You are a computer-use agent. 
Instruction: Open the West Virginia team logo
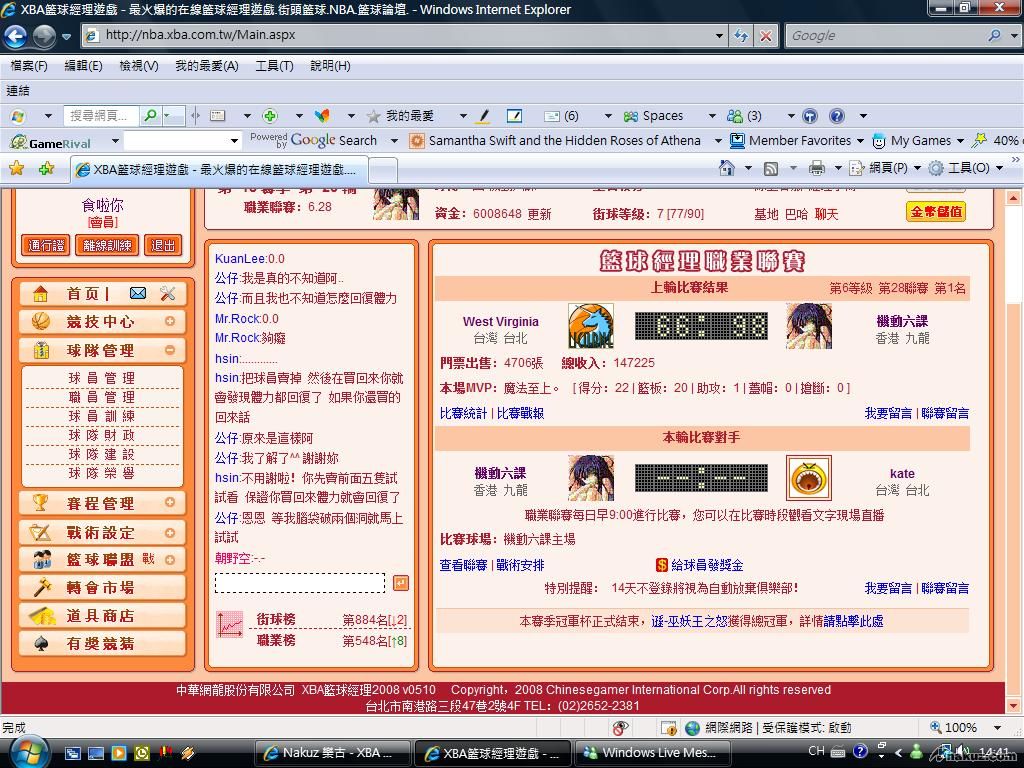590,326
